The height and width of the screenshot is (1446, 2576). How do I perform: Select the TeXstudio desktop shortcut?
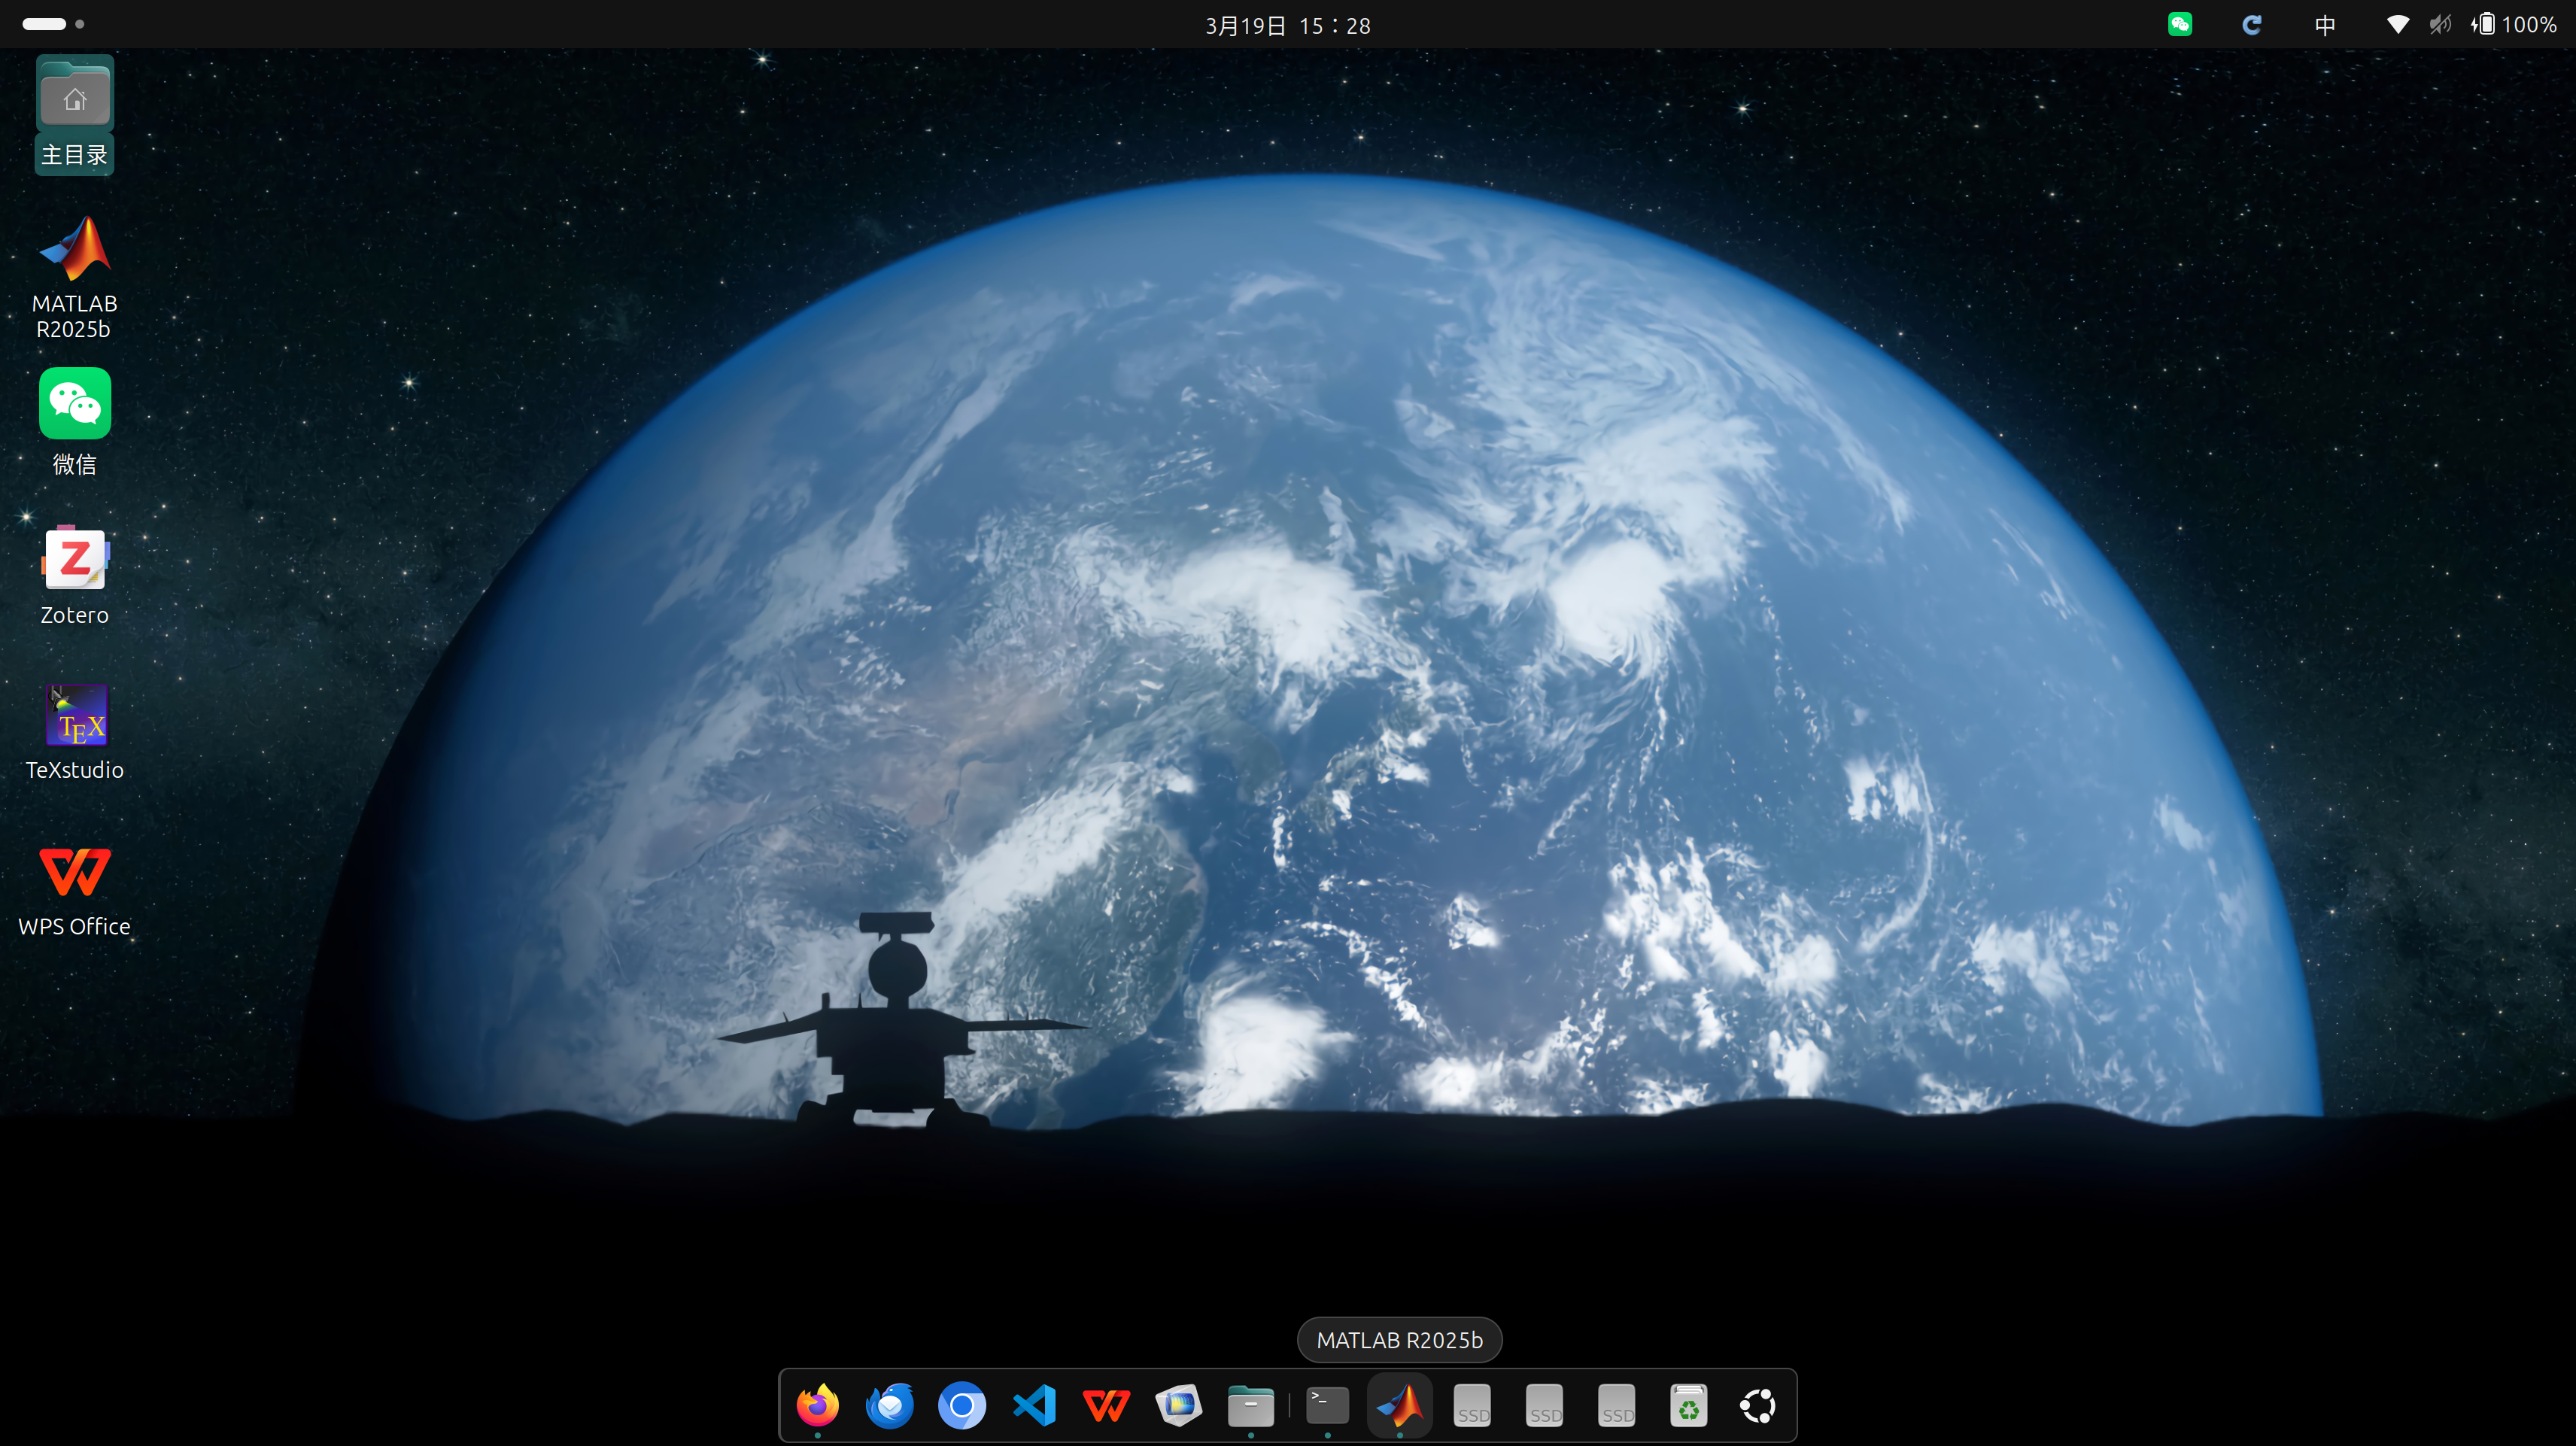coord(74,732)
